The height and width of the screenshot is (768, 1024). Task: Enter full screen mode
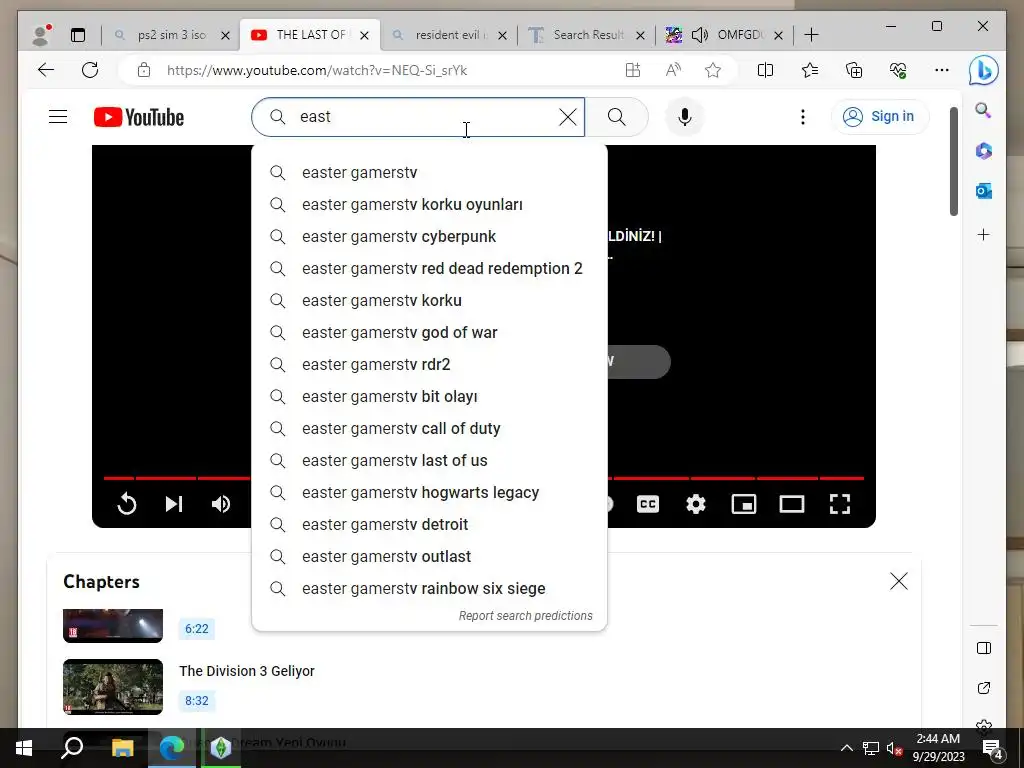pos(840,504)
